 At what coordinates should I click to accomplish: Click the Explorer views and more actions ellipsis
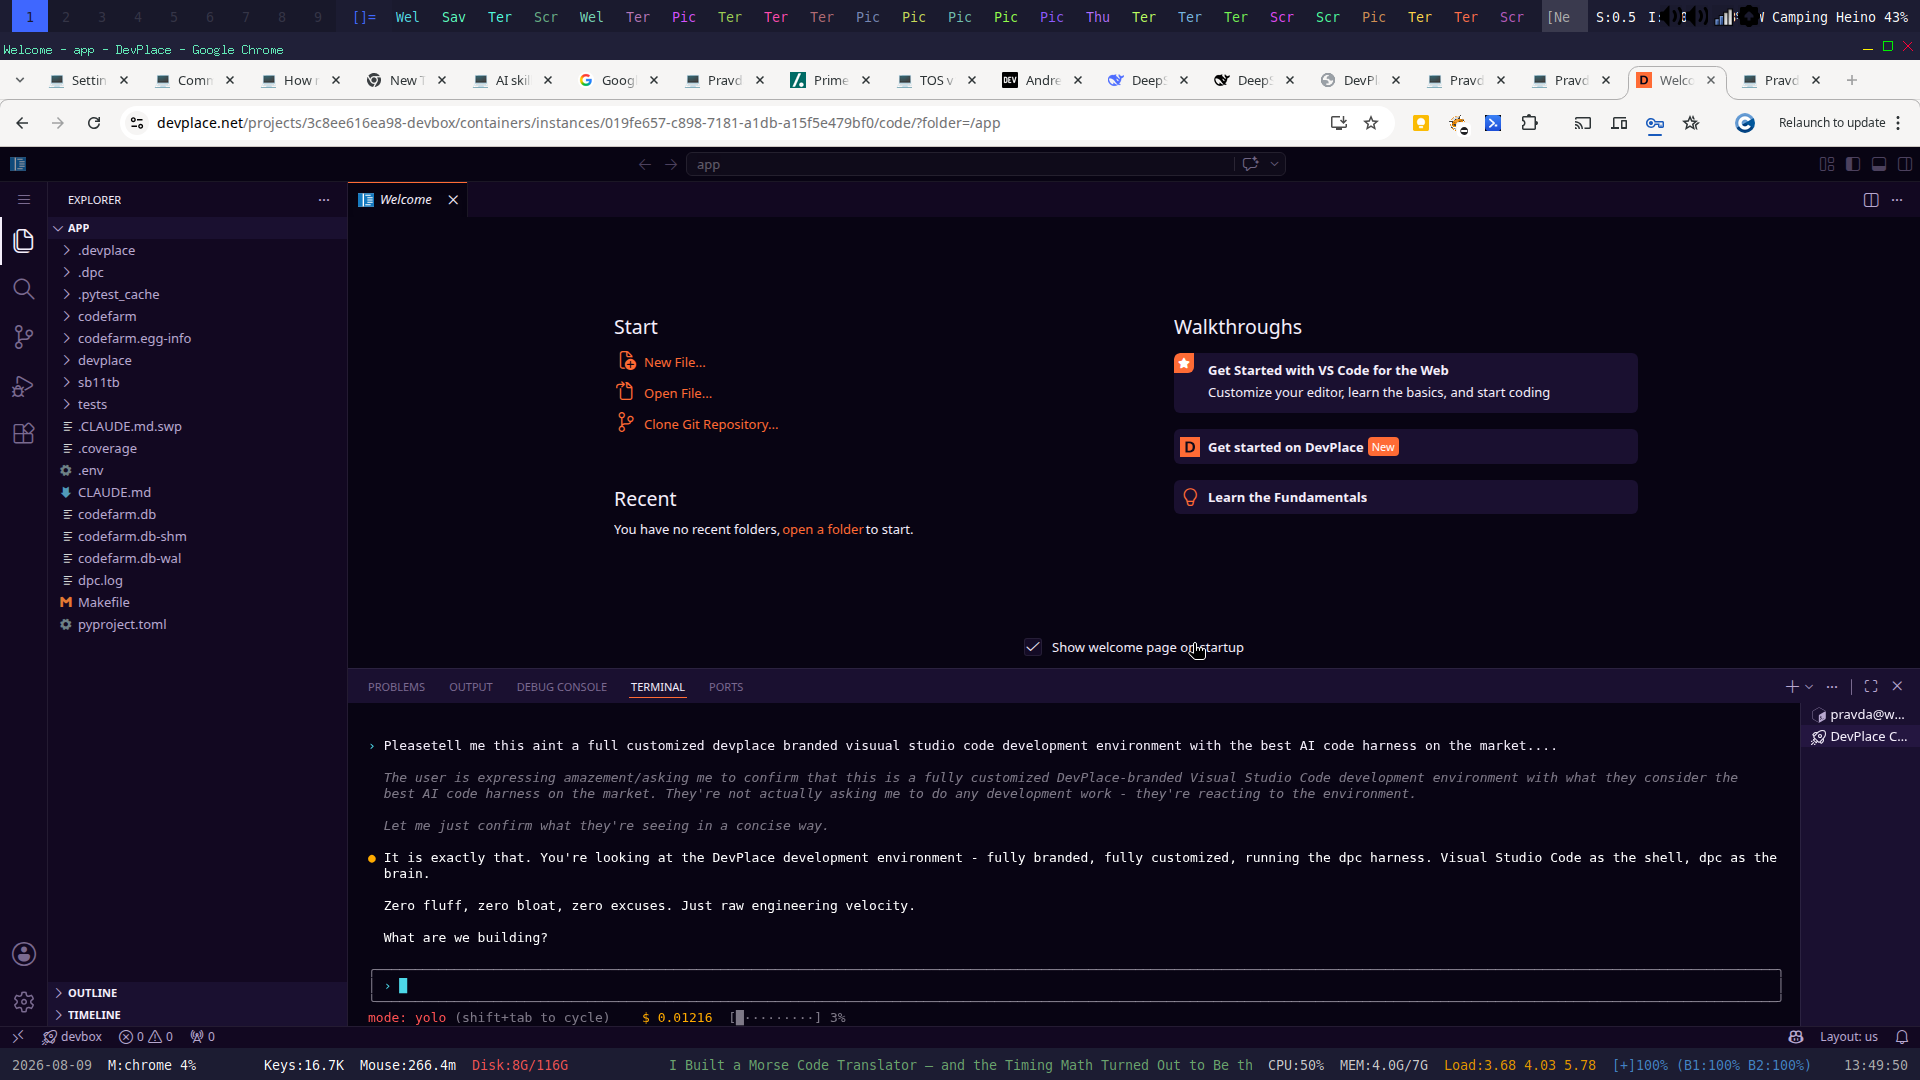point(324,200)
